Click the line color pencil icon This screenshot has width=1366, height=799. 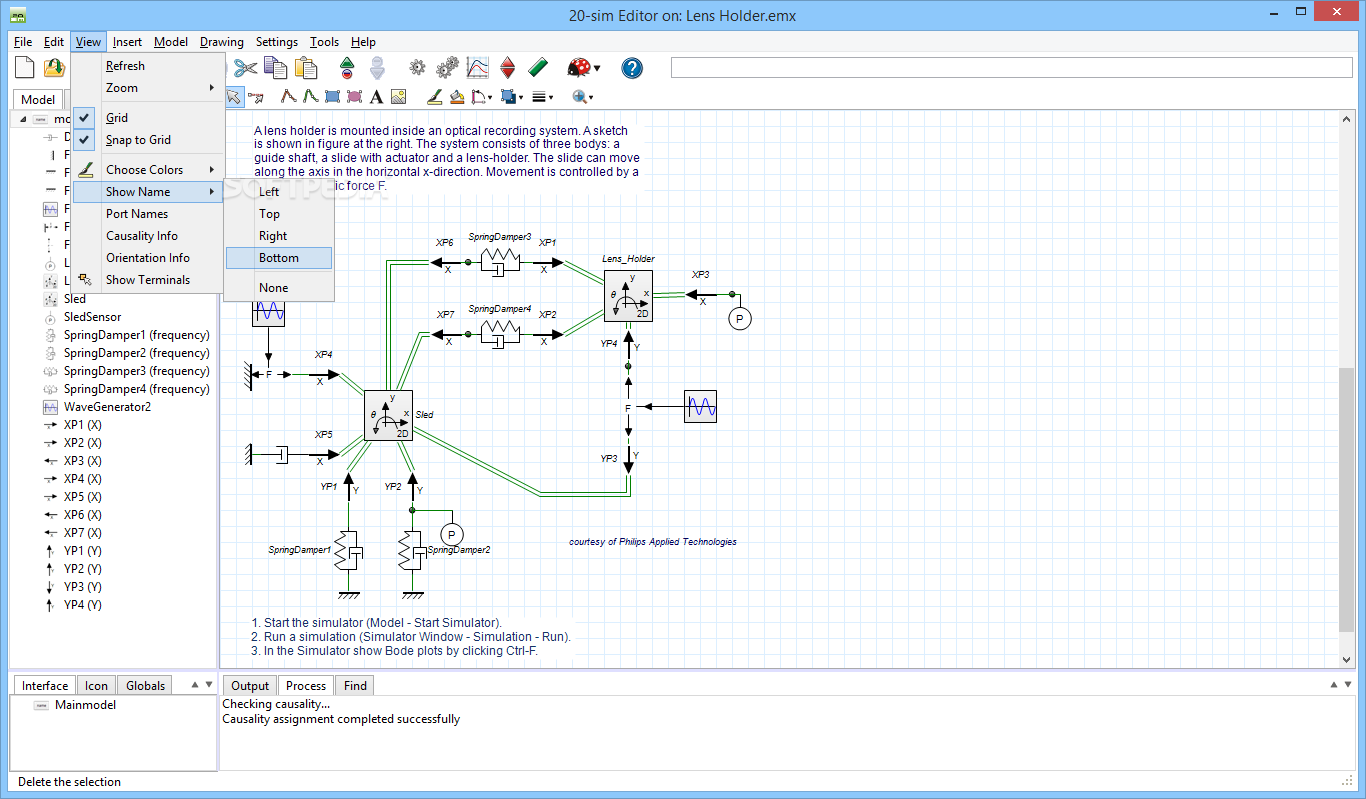point(435,97)
